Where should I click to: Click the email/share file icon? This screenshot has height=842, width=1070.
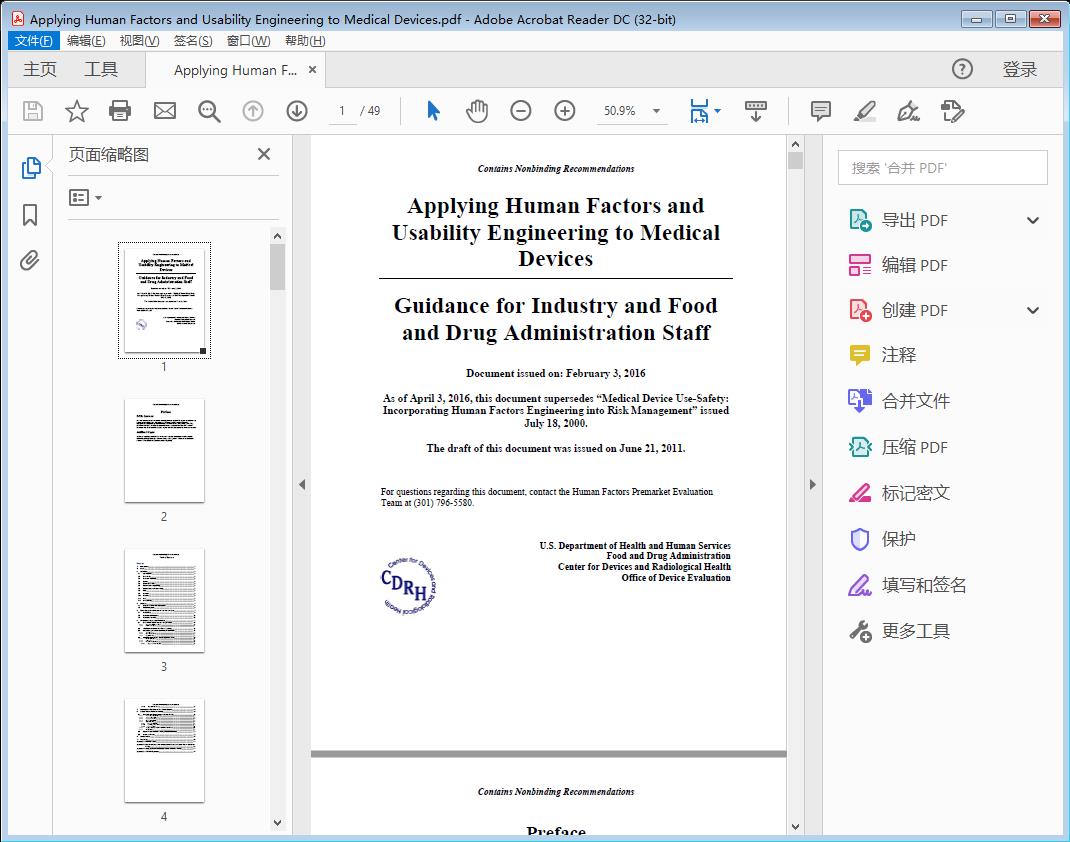[164, 111]
